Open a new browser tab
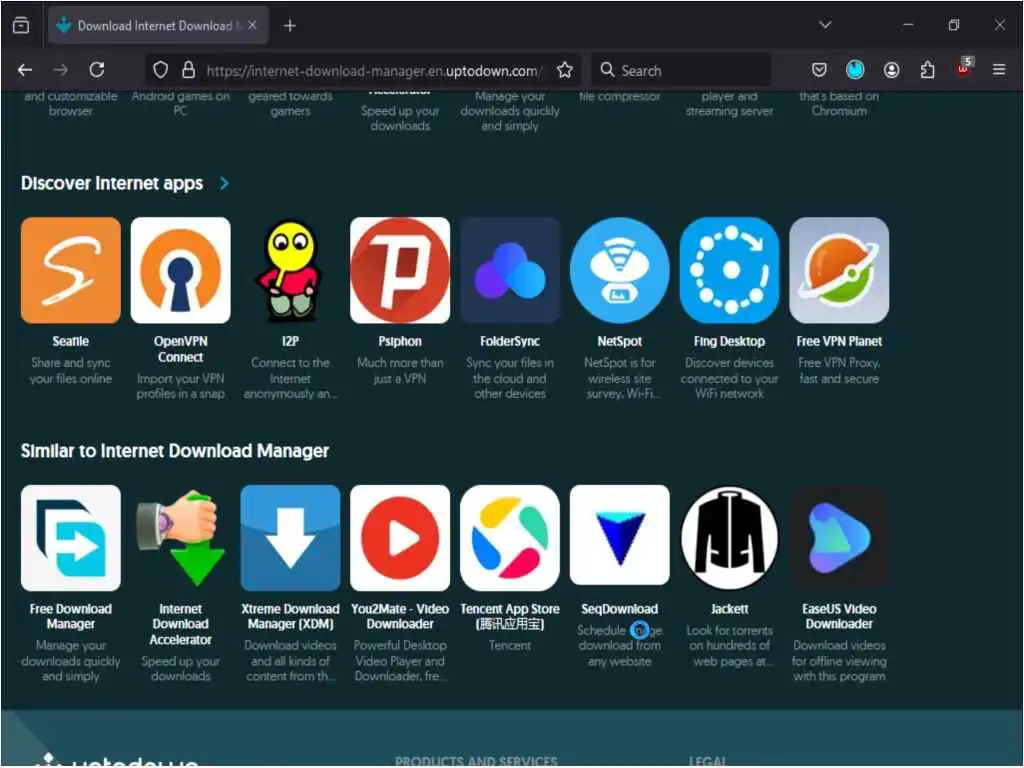The width and height of the screenshot is (1024, 768). [x=290, y=25]
